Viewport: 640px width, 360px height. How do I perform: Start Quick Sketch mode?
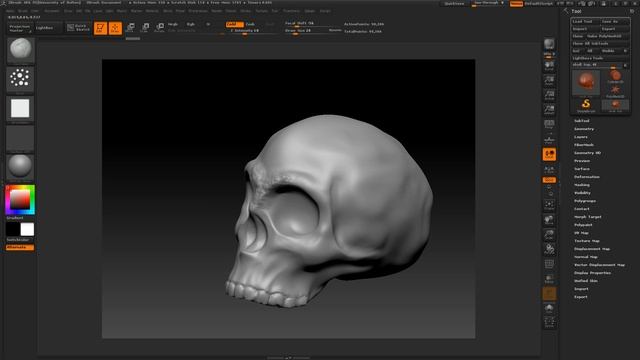click(78, 28)
